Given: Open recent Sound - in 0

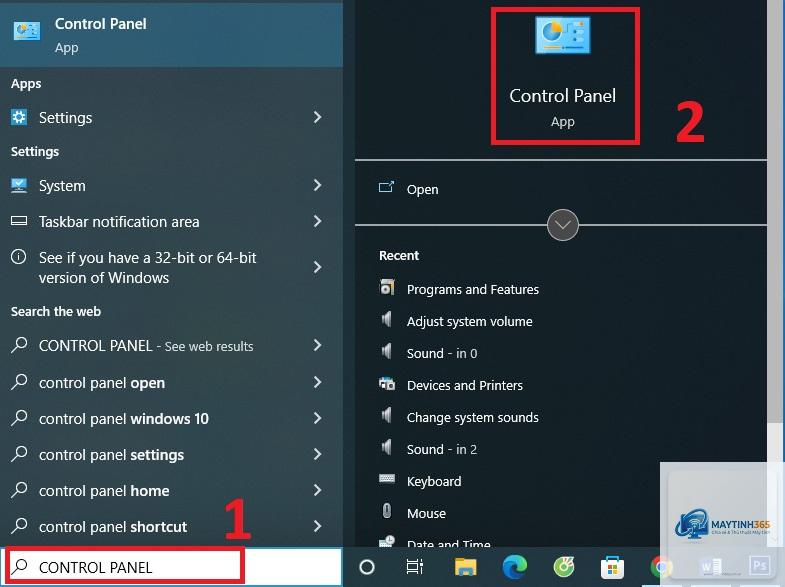Looking at the screenshot, I should tap(442, 354).
